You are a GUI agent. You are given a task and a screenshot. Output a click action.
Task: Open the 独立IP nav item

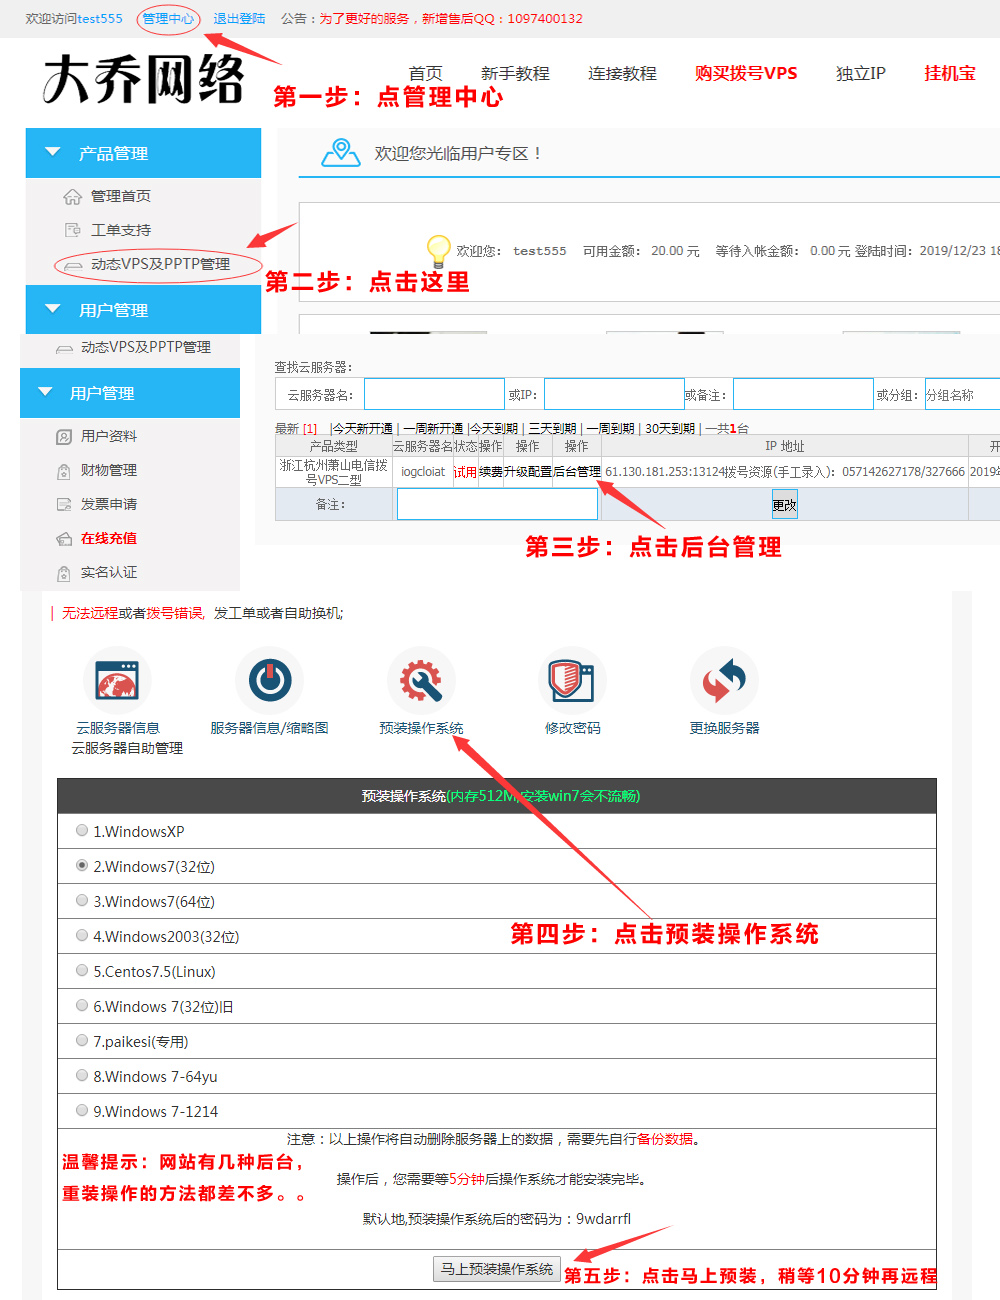(861, 73)
